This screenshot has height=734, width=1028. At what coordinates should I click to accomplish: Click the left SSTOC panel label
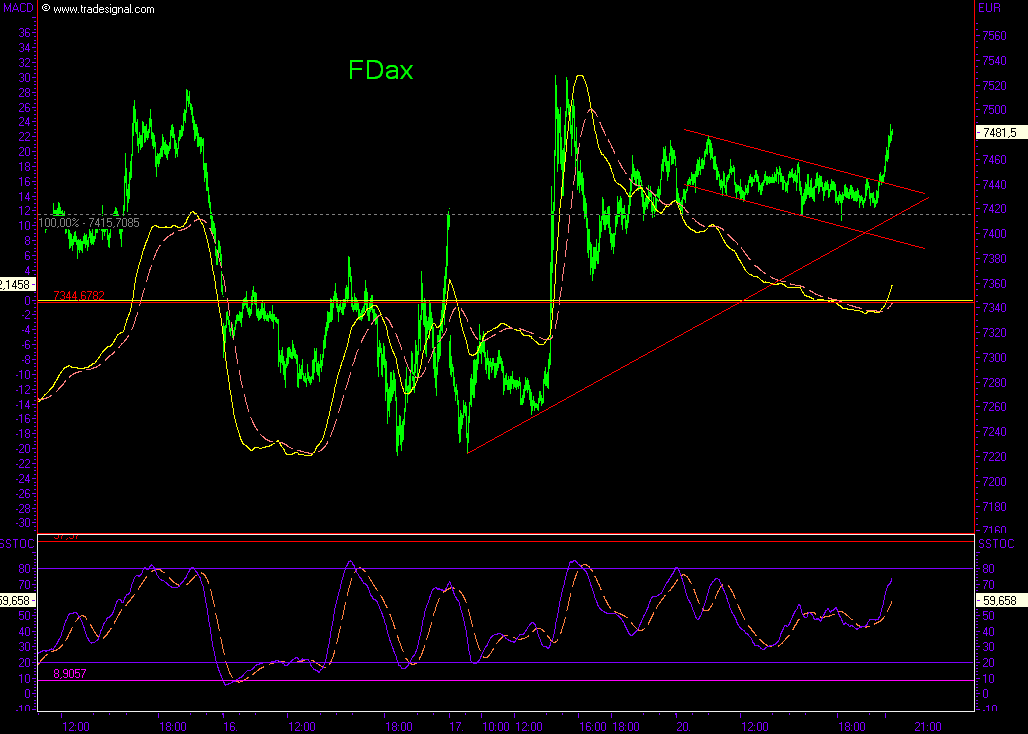(17, 543)
